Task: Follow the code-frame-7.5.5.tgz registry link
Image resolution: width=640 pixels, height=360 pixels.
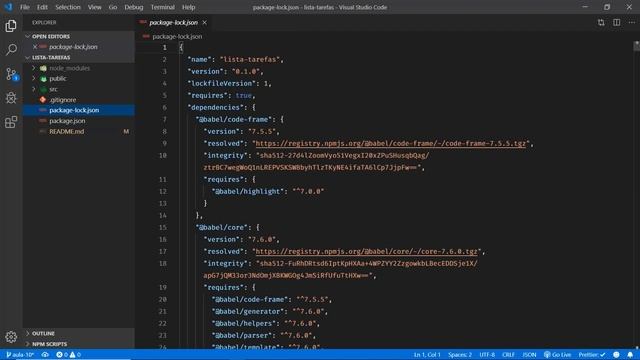Action: pos(391,143)
